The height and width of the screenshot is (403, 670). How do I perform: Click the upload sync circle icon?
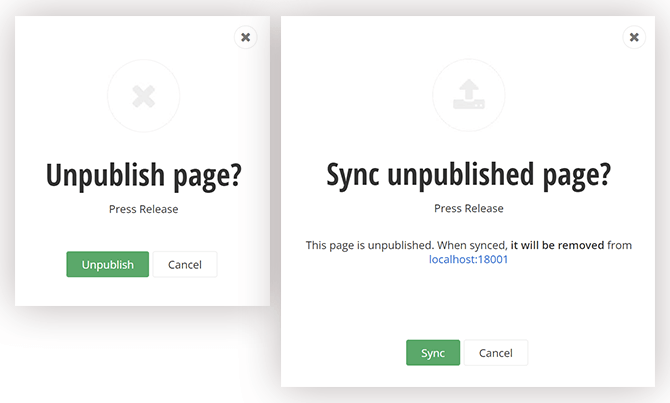click(x=468, y=97)
